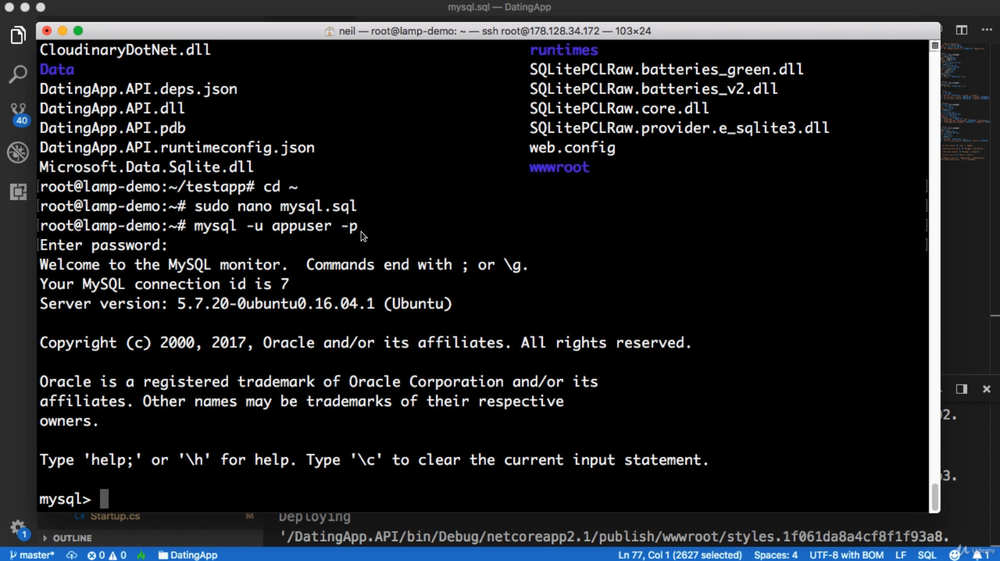Select encoding UTF-8 with BOM

[x=846, y=555]
